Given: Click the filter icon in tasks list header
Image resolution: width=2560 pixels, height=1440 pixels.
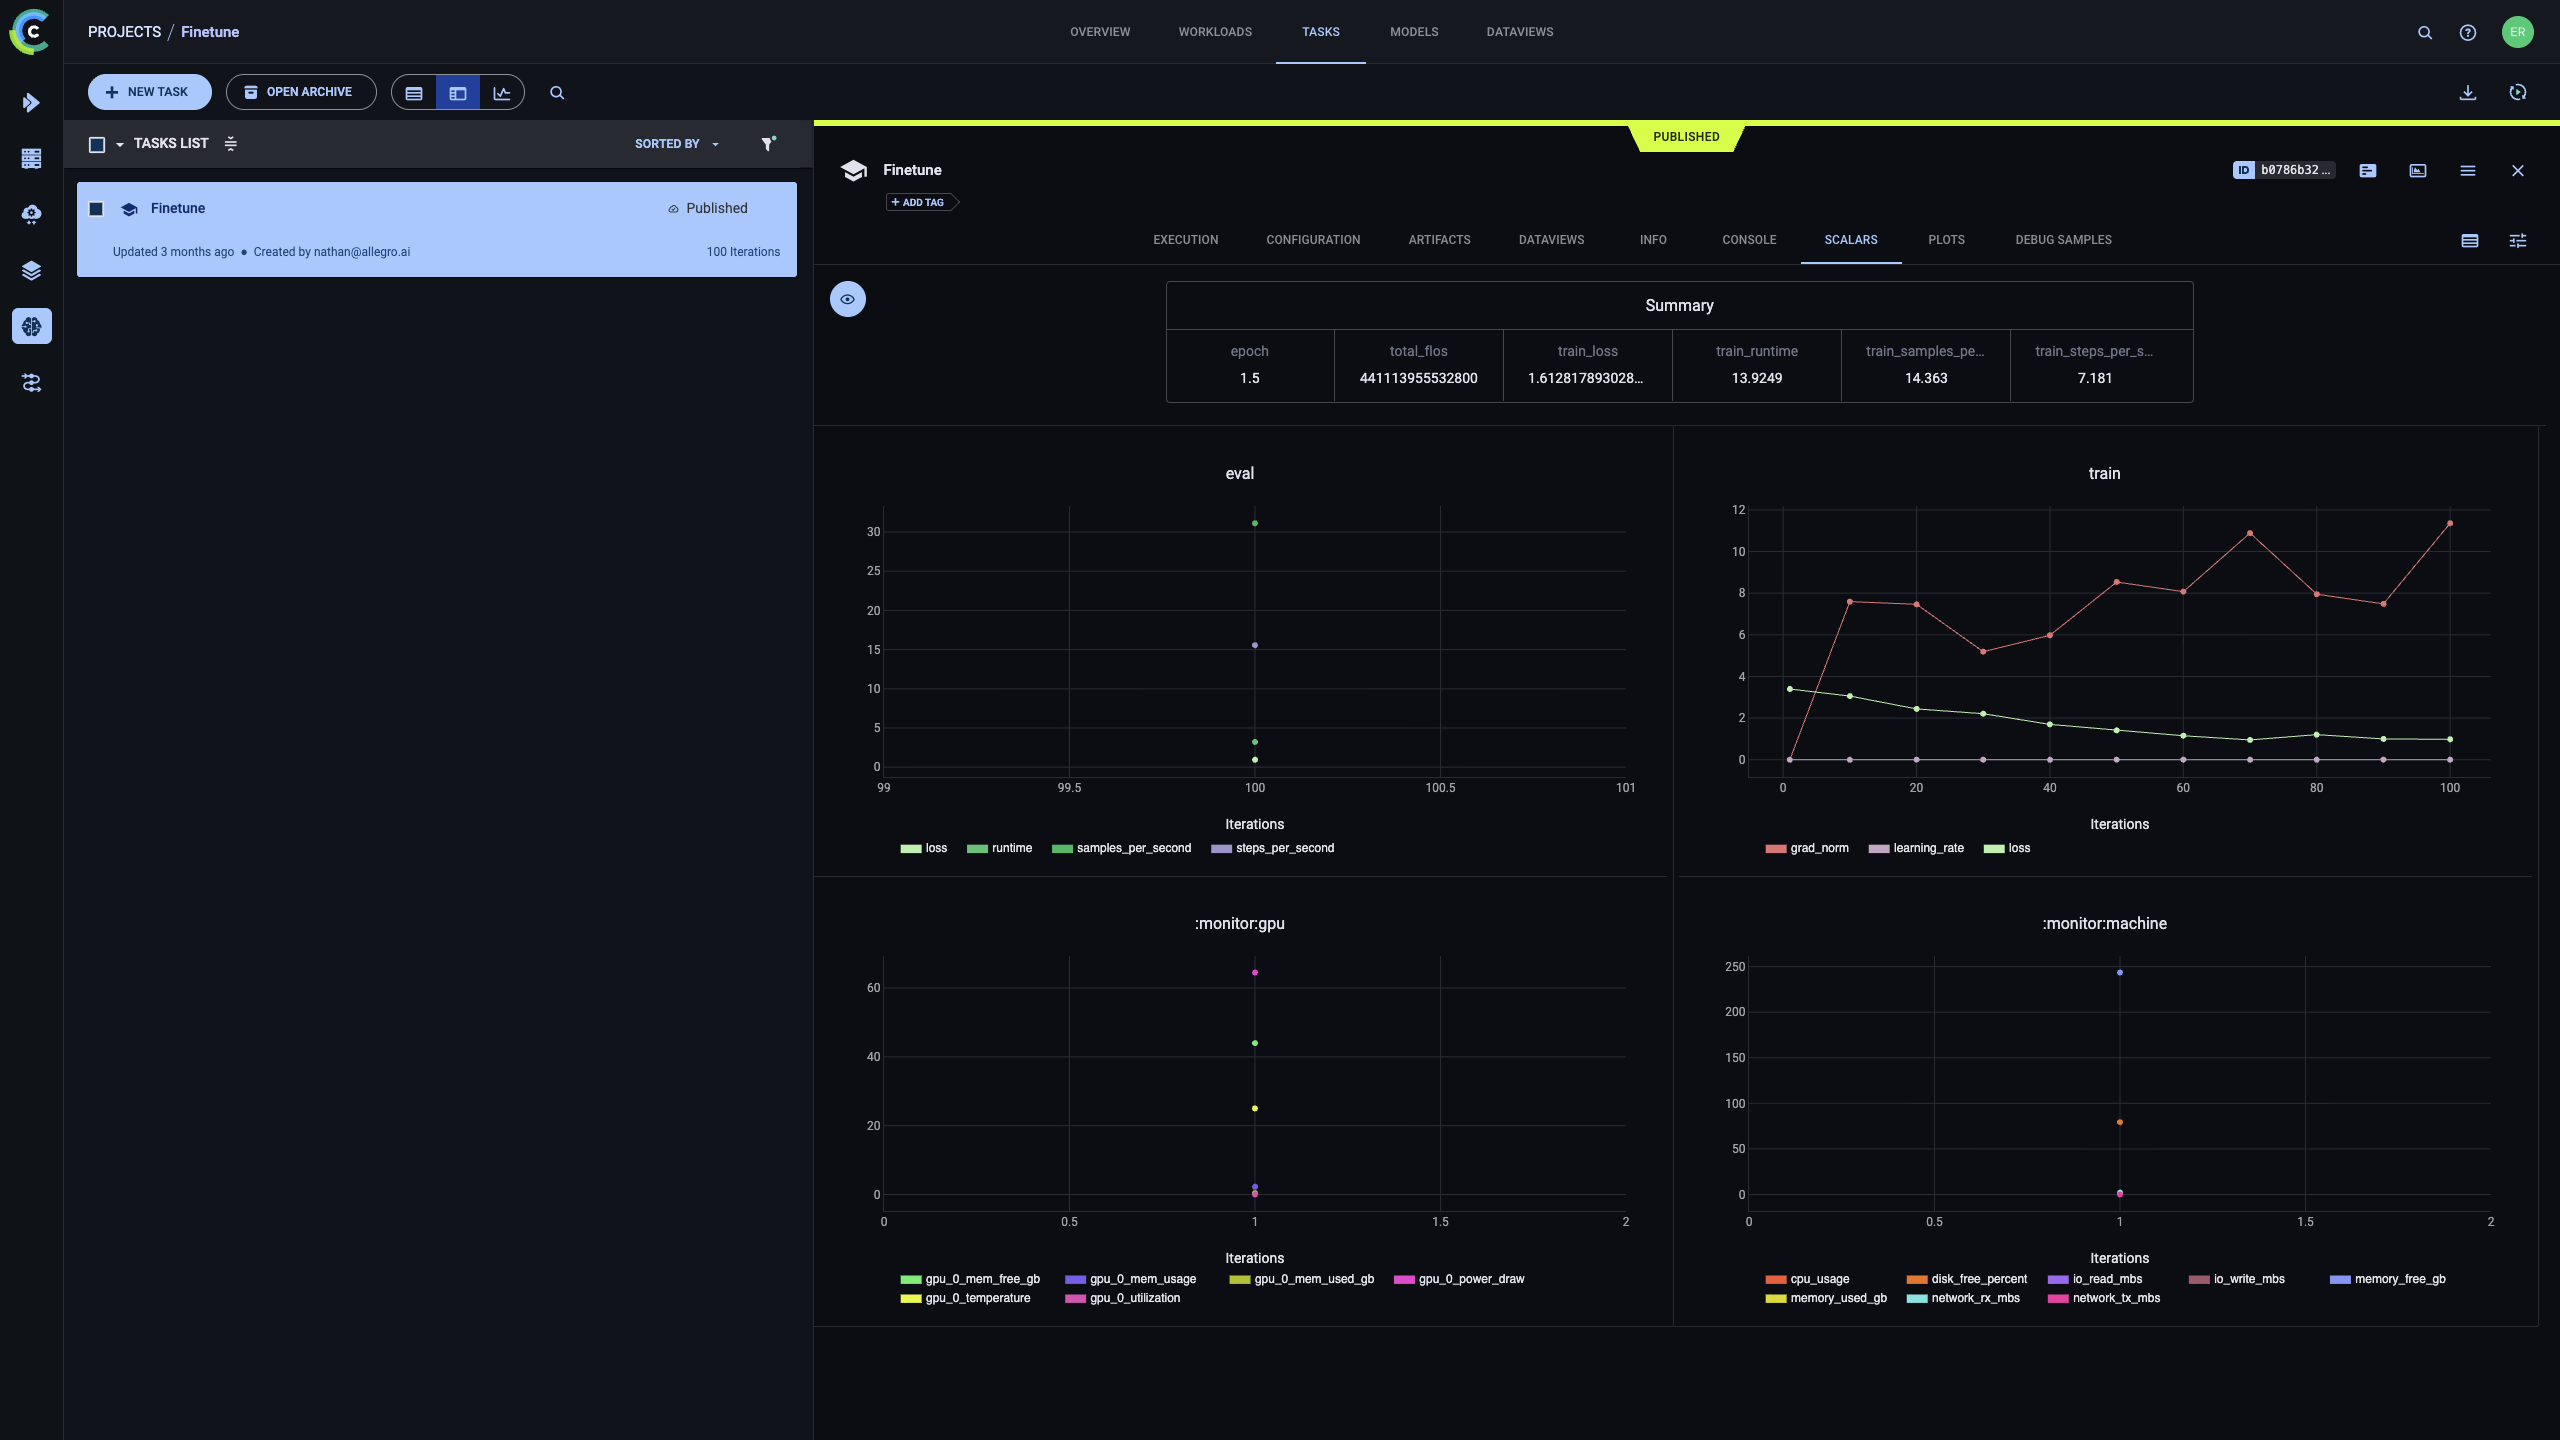Looking at the screenshot, I should [x=768, y=144].
